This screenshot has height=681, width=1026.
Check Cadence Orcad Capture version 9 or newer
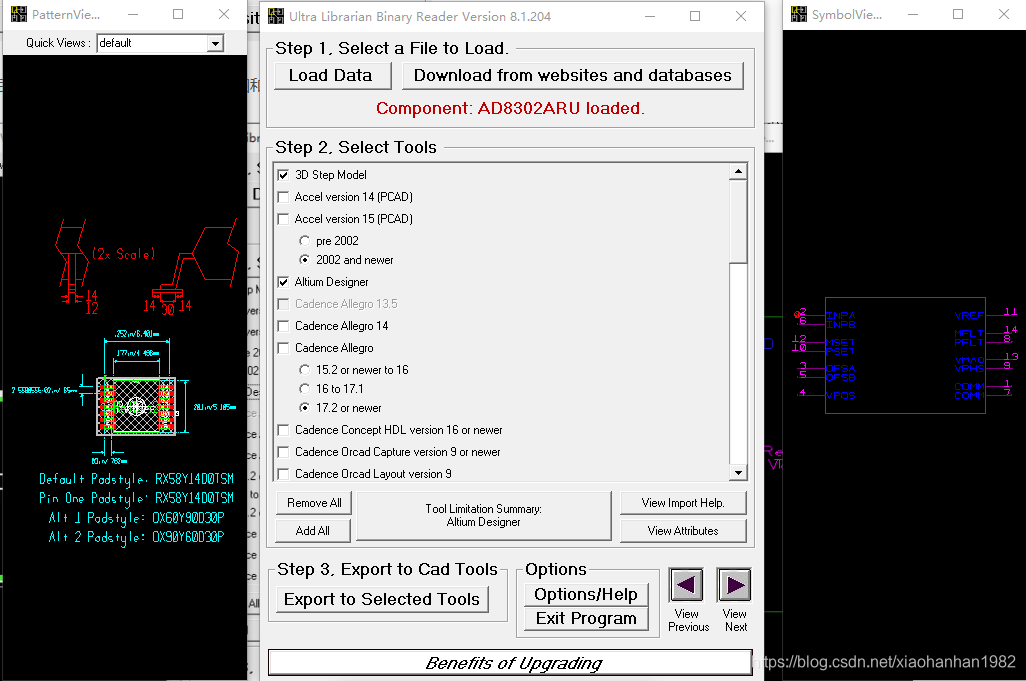pyautogui.click(x=284, y=451)
